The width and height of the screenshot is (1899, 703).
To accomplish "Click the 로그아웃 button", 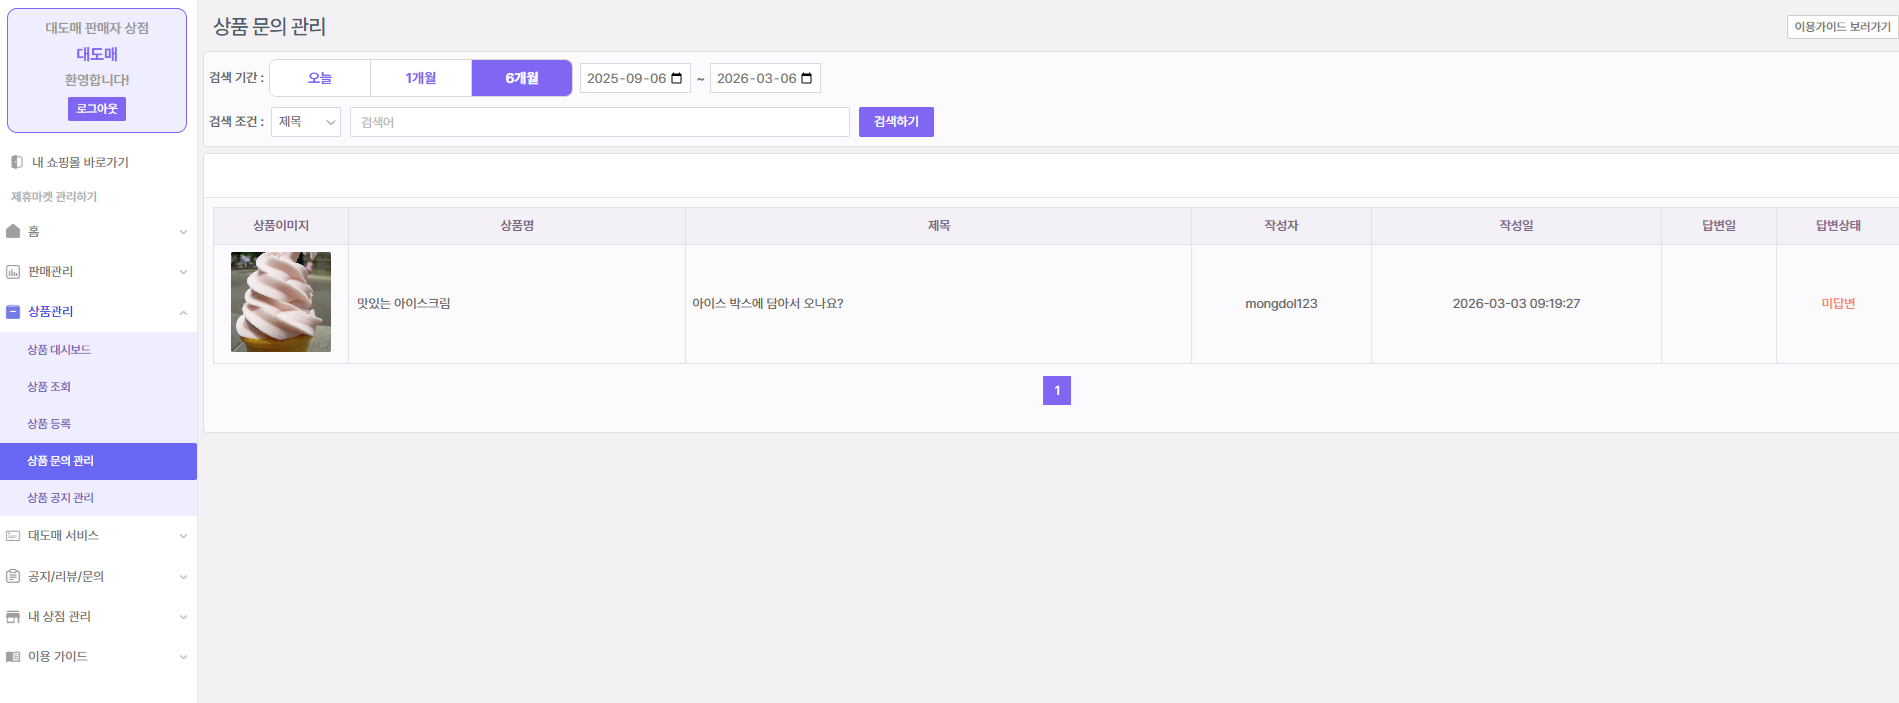I will (x=97, y=109).
